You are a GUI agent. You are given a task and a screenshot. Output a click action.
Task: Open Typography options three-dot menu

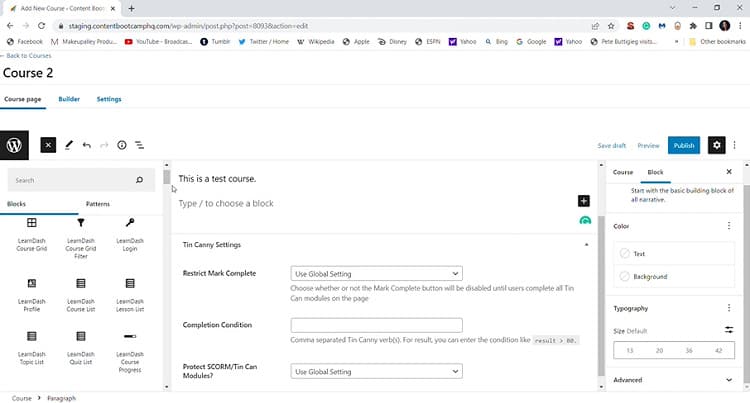point(729,308)
